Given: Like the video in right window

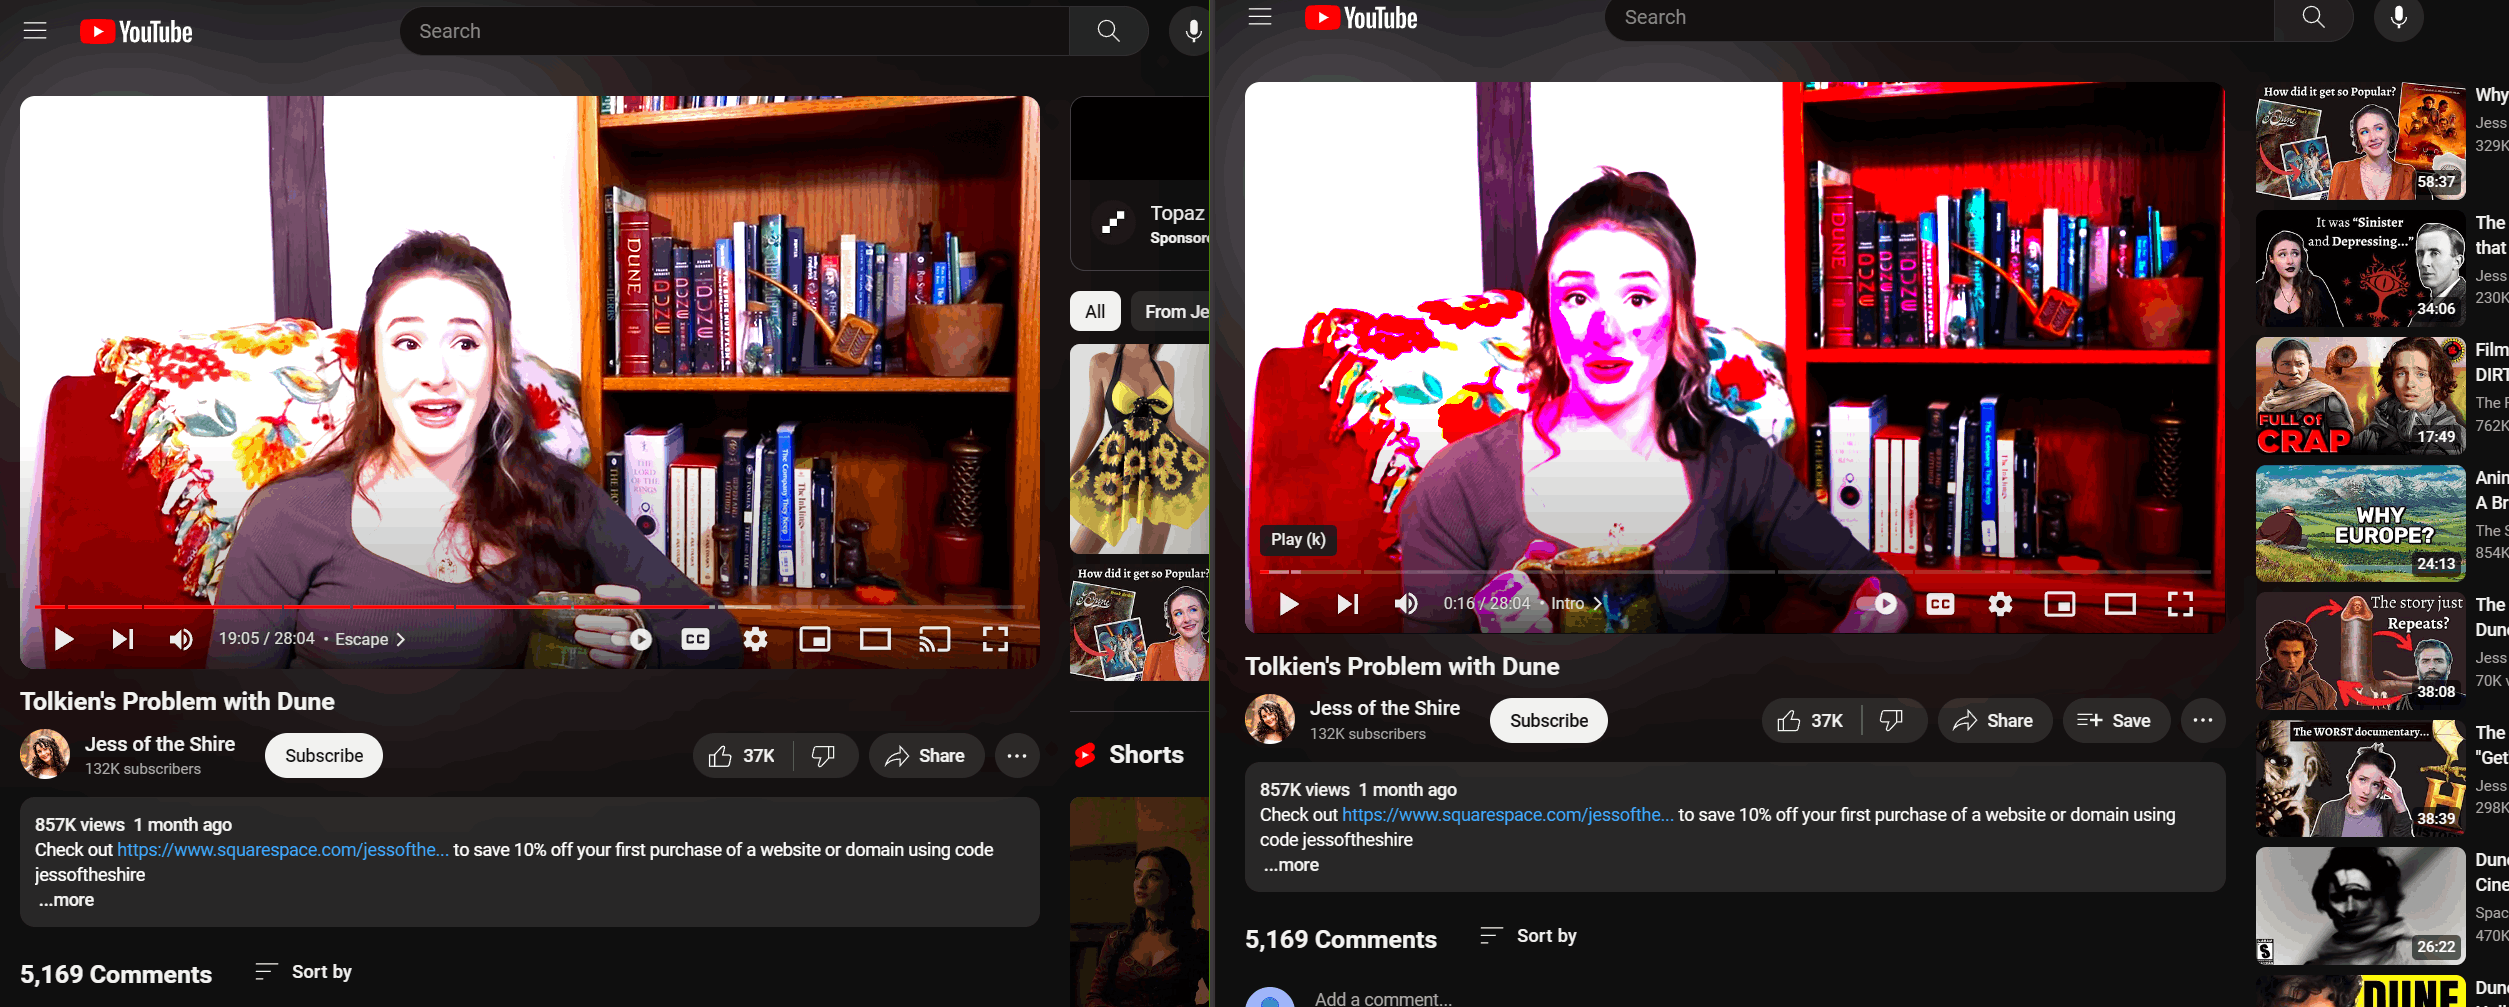Looking at the screenshot, I should point(1811,721).
